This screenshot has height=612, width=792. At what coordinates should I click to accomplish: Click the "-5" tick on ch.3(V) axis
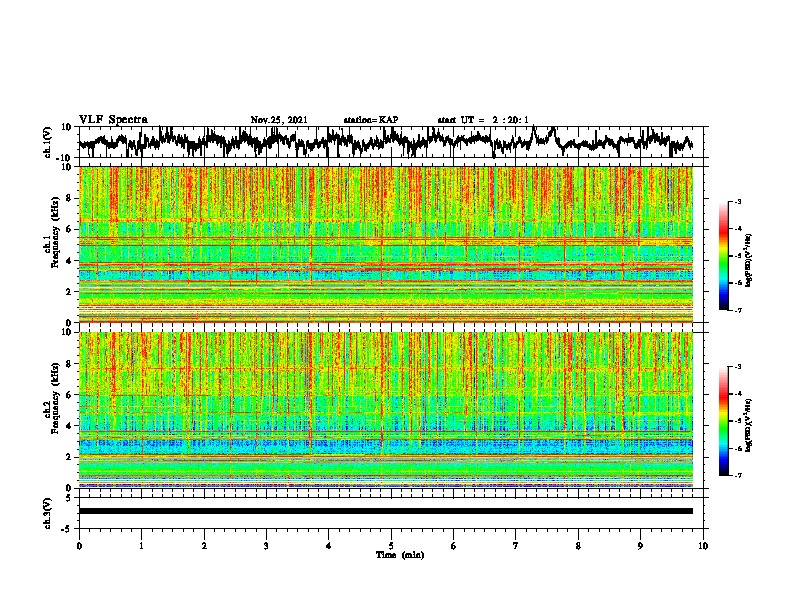point(66,529)
